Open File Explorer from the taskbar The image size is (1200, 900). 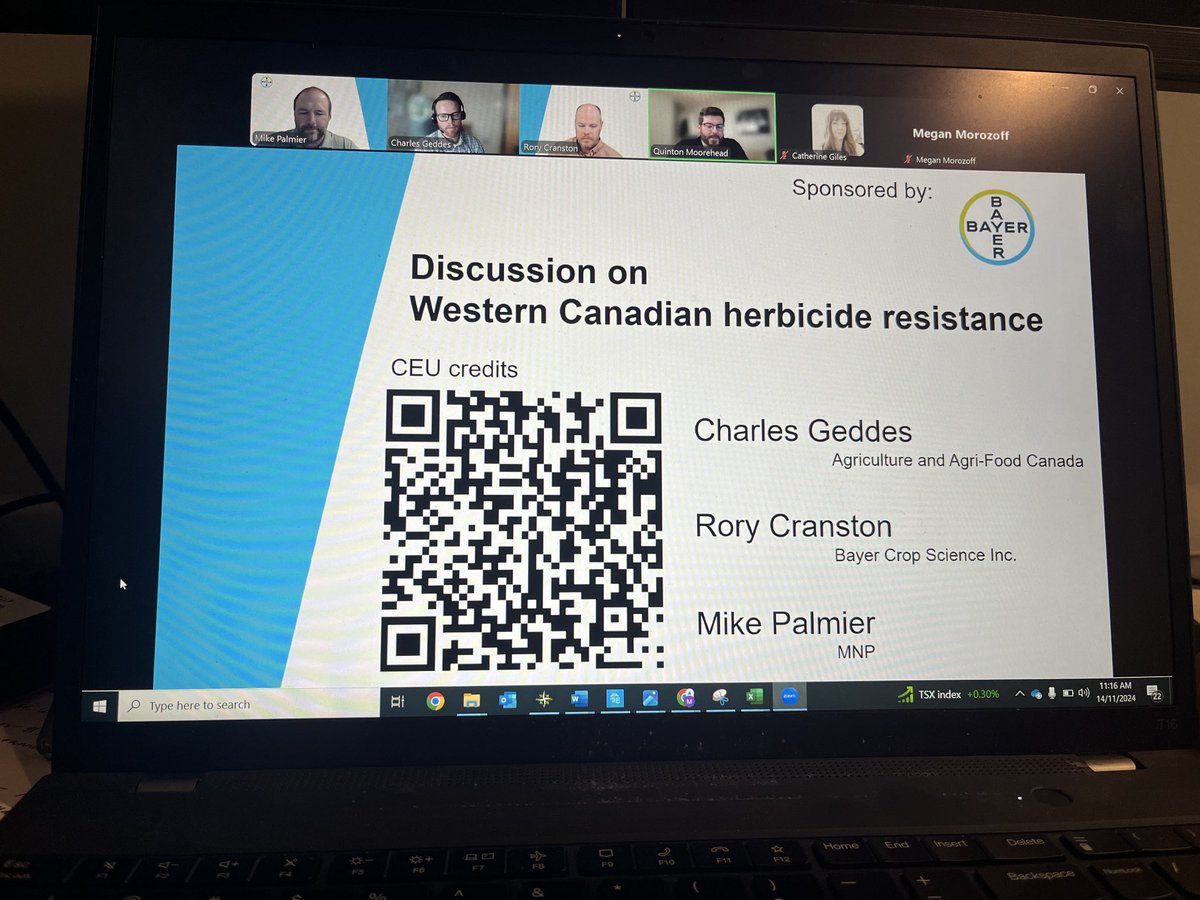point(470,700)
